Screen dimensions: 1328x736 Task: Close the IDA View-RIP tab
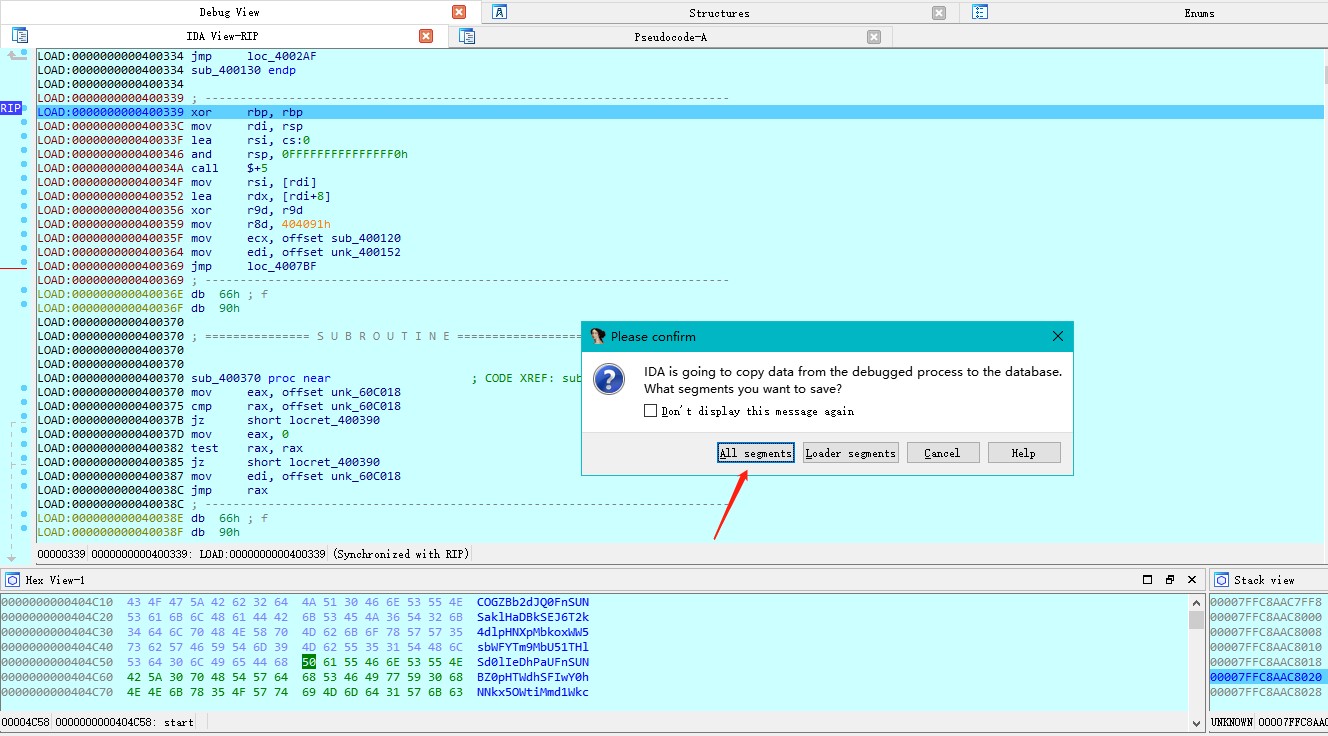click(426, 36)
